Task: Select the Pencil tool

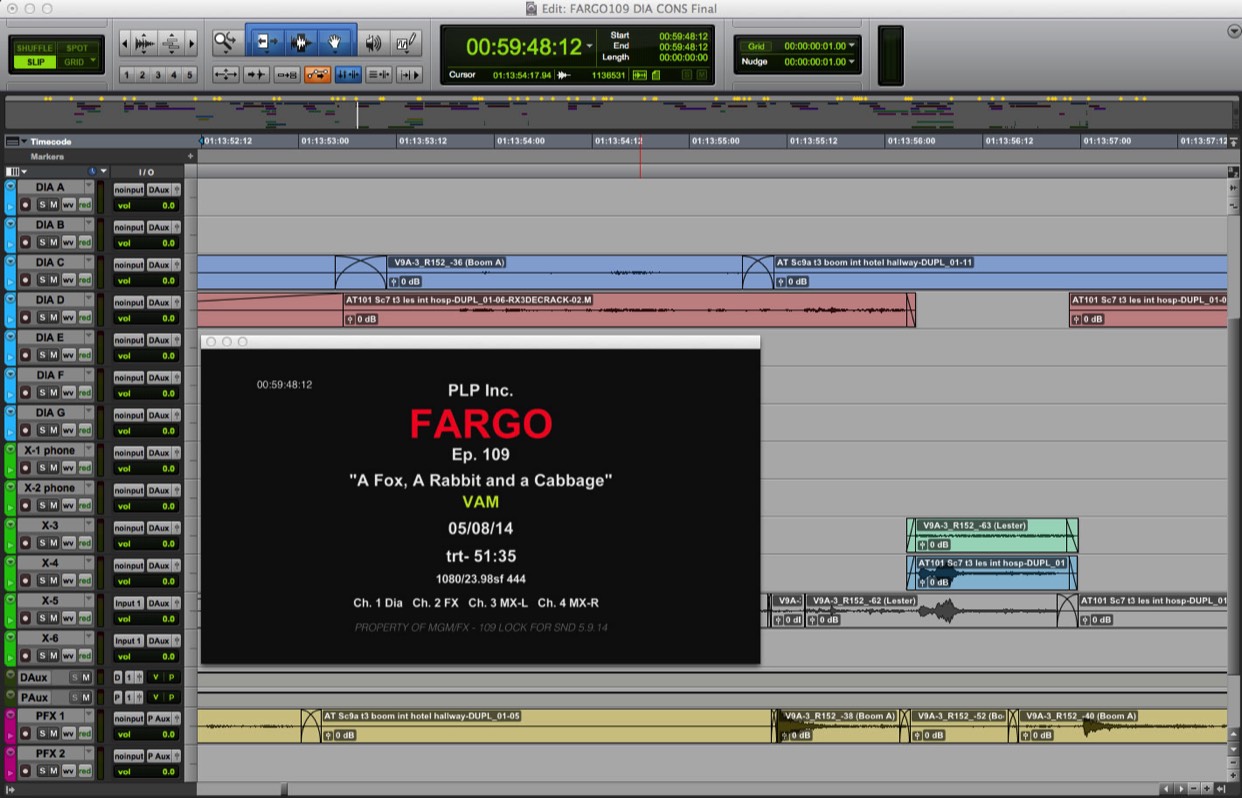Action: (x=406, y=43)
